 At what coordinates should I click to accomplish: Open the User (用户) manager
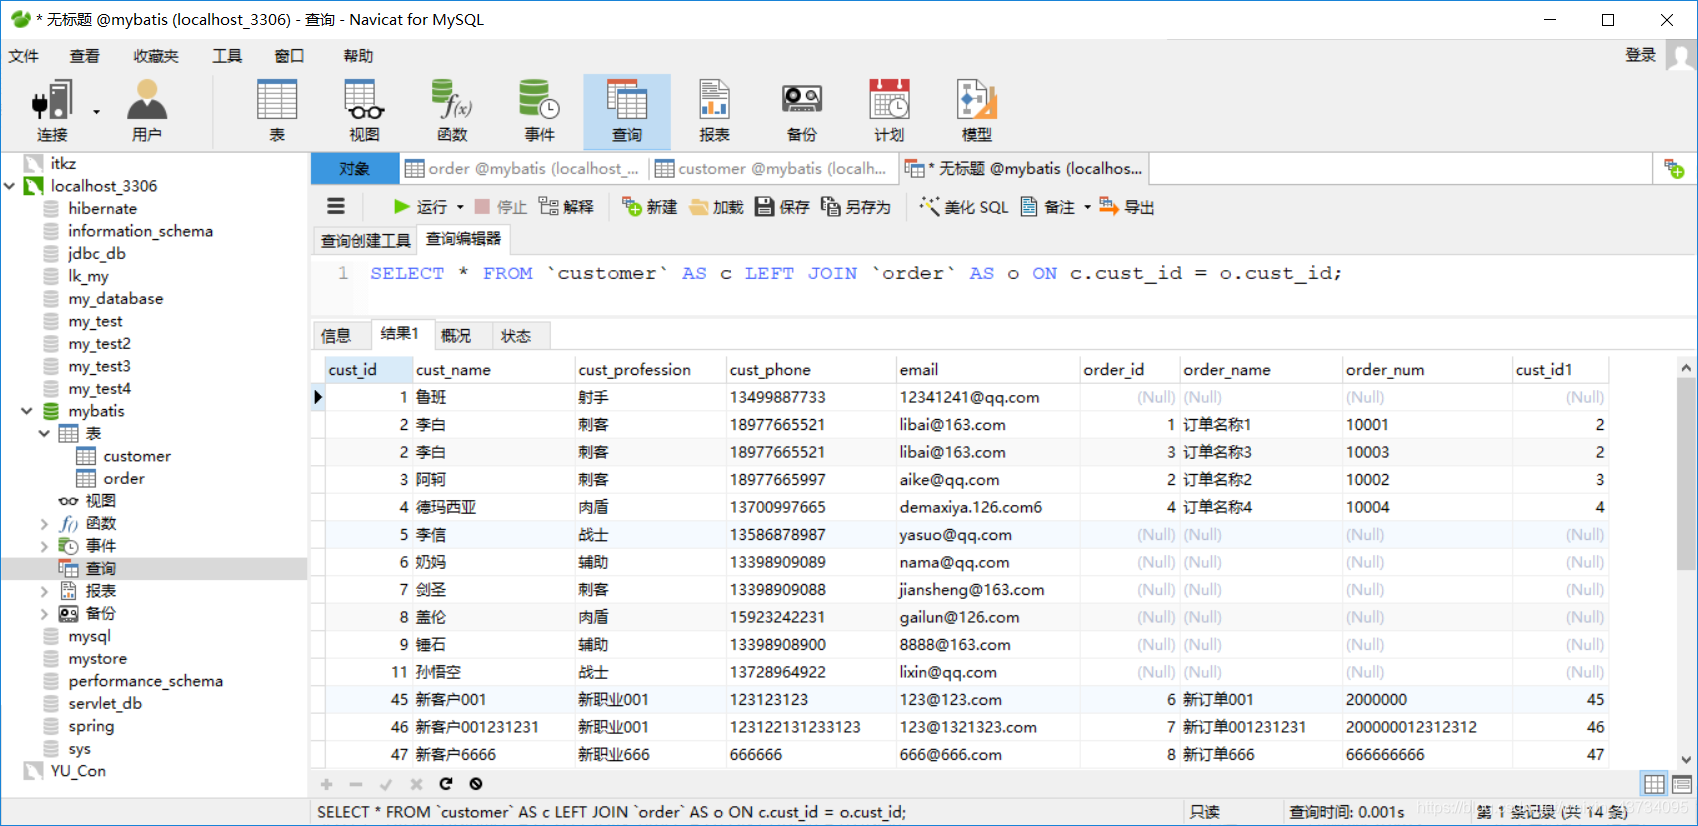coord(146,110)
